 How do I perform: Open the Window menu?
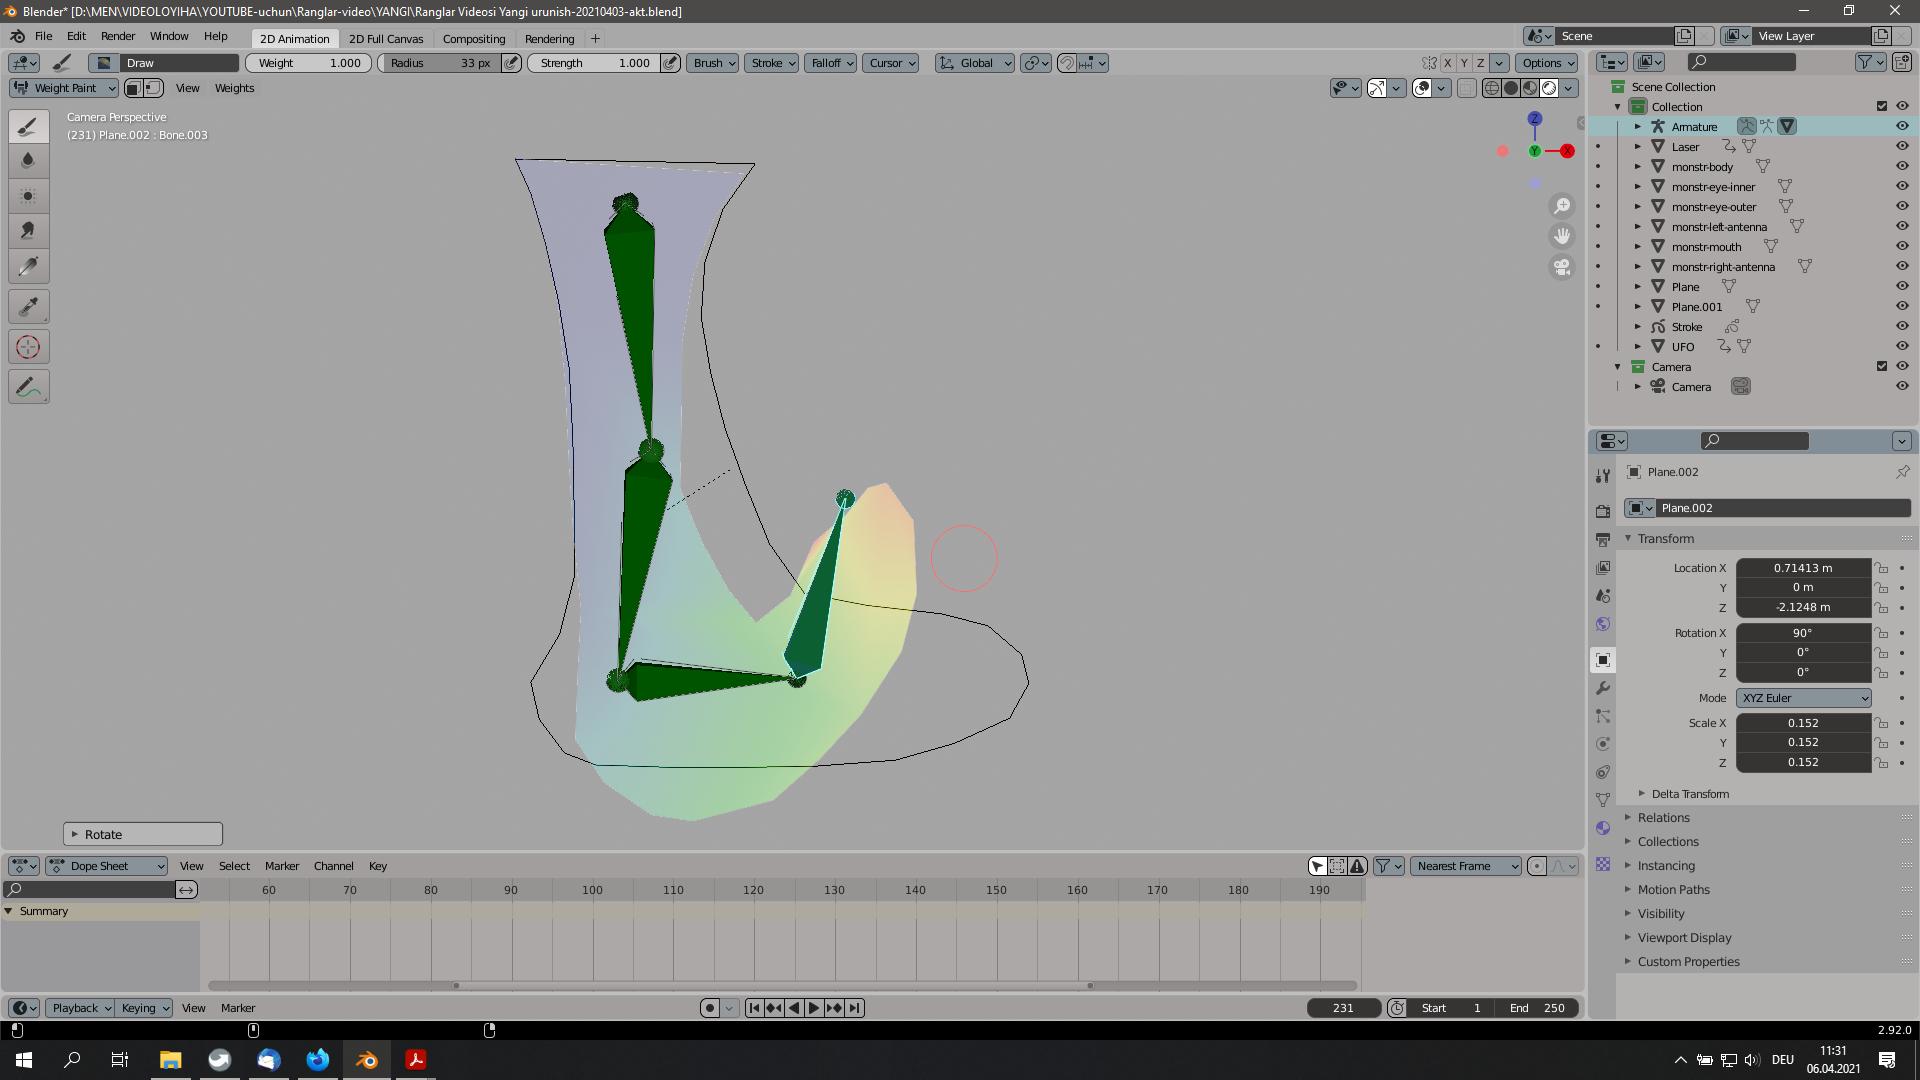coord(169,36)
